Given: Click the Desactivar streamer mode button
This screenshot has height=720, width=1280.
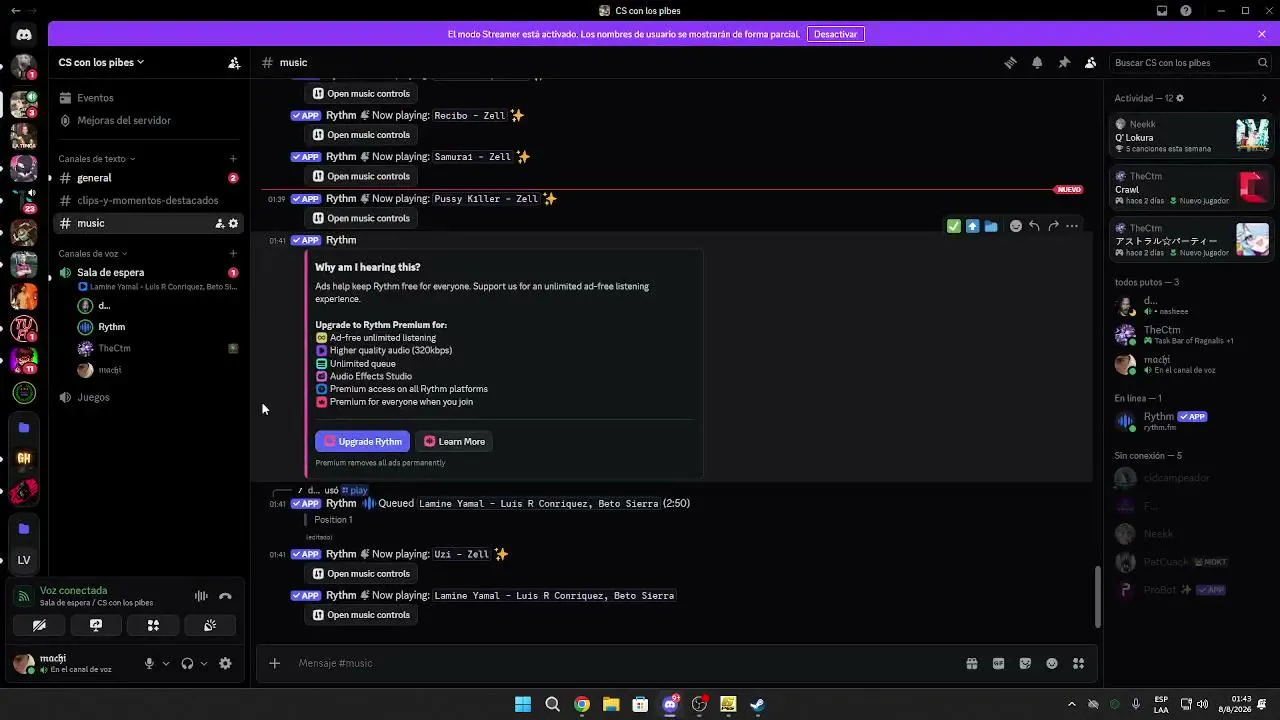Looking at the screenshot, I should 835,34.
